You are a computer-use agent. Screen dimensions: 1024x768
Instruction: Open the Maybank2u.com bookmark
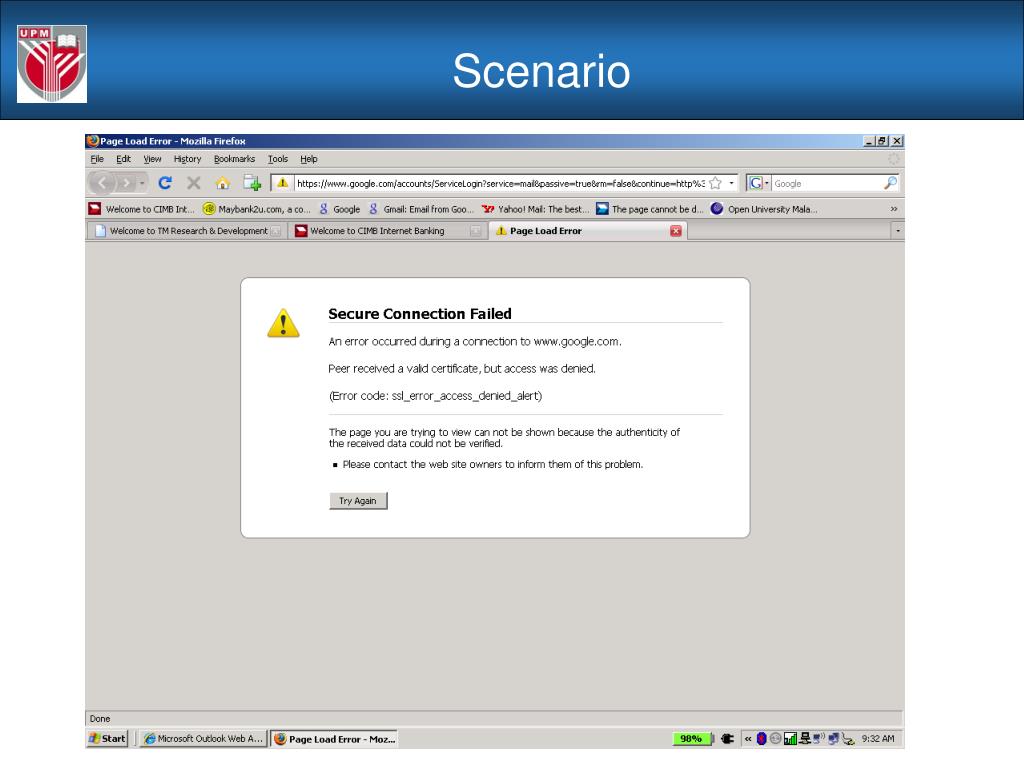pos(257,209)
